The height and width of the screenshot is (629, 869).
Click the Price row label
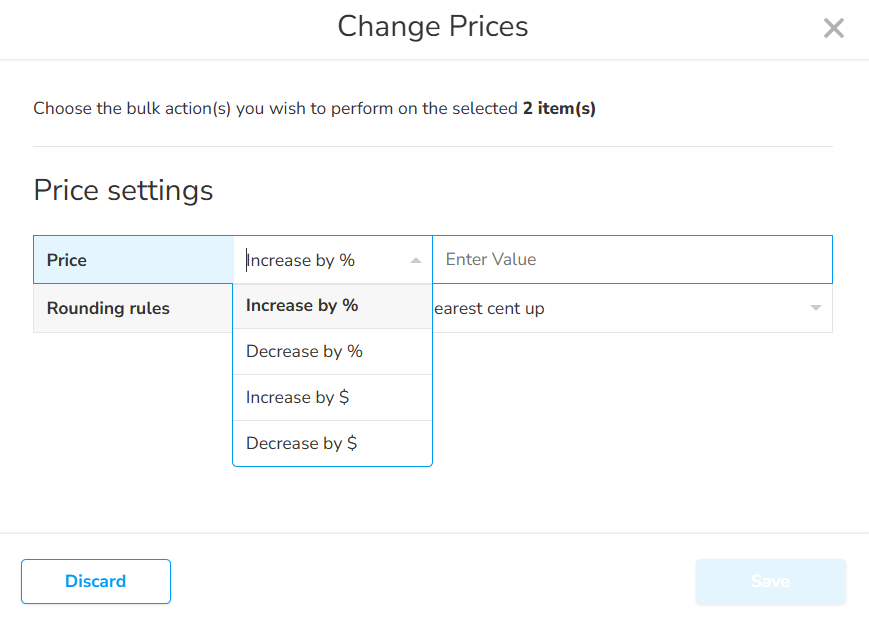tap(67, 260)
